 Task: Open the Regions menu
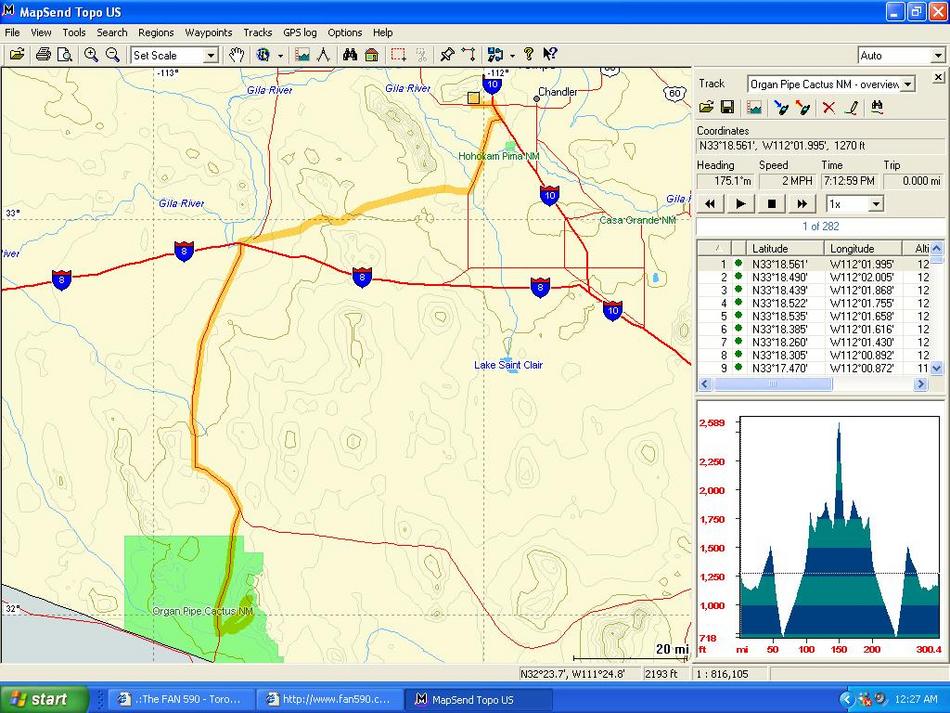[x=156, y=33]
